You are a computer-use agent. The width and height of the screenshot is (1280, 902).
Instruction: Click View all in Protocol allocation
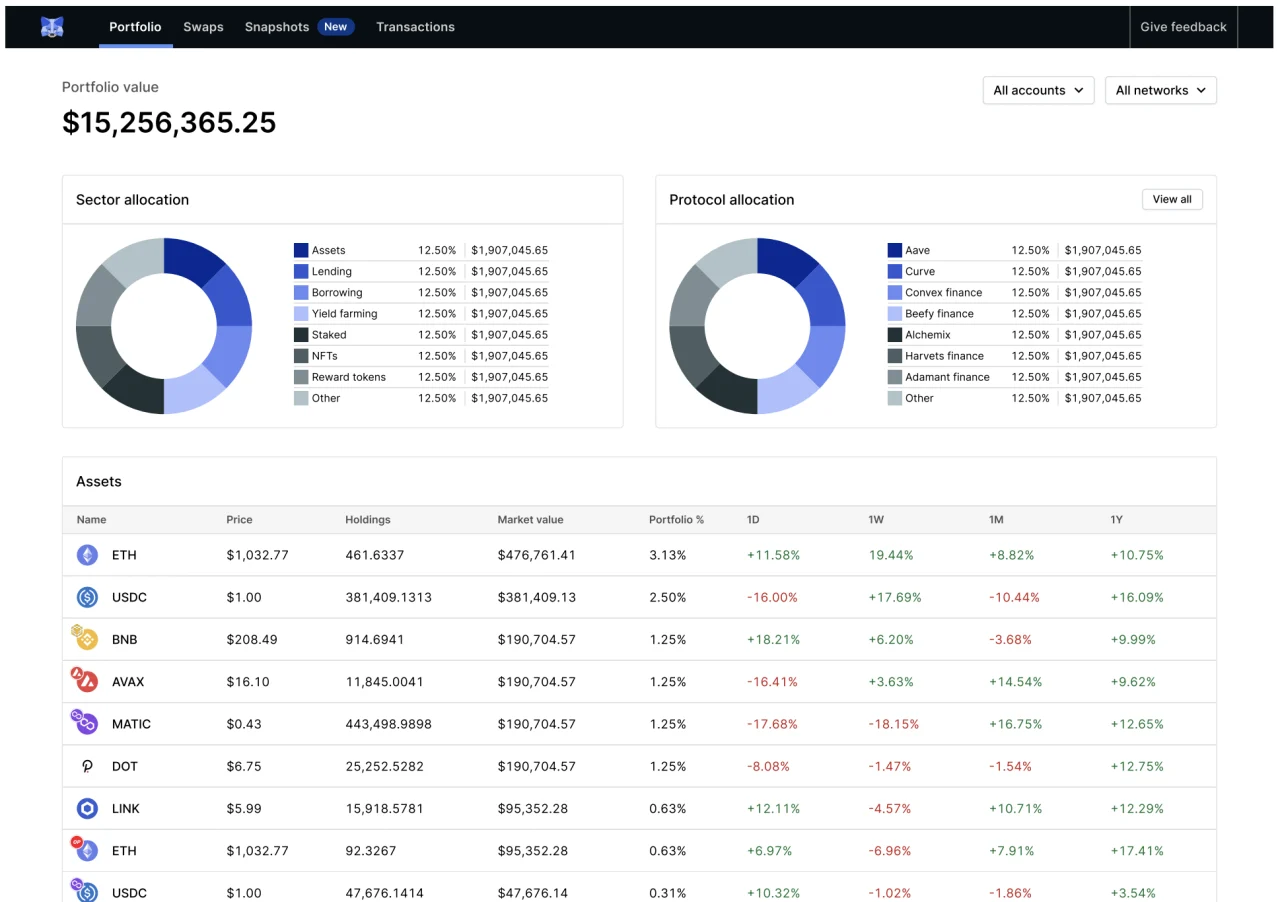pyautogui.click(x=1172, y=199)
